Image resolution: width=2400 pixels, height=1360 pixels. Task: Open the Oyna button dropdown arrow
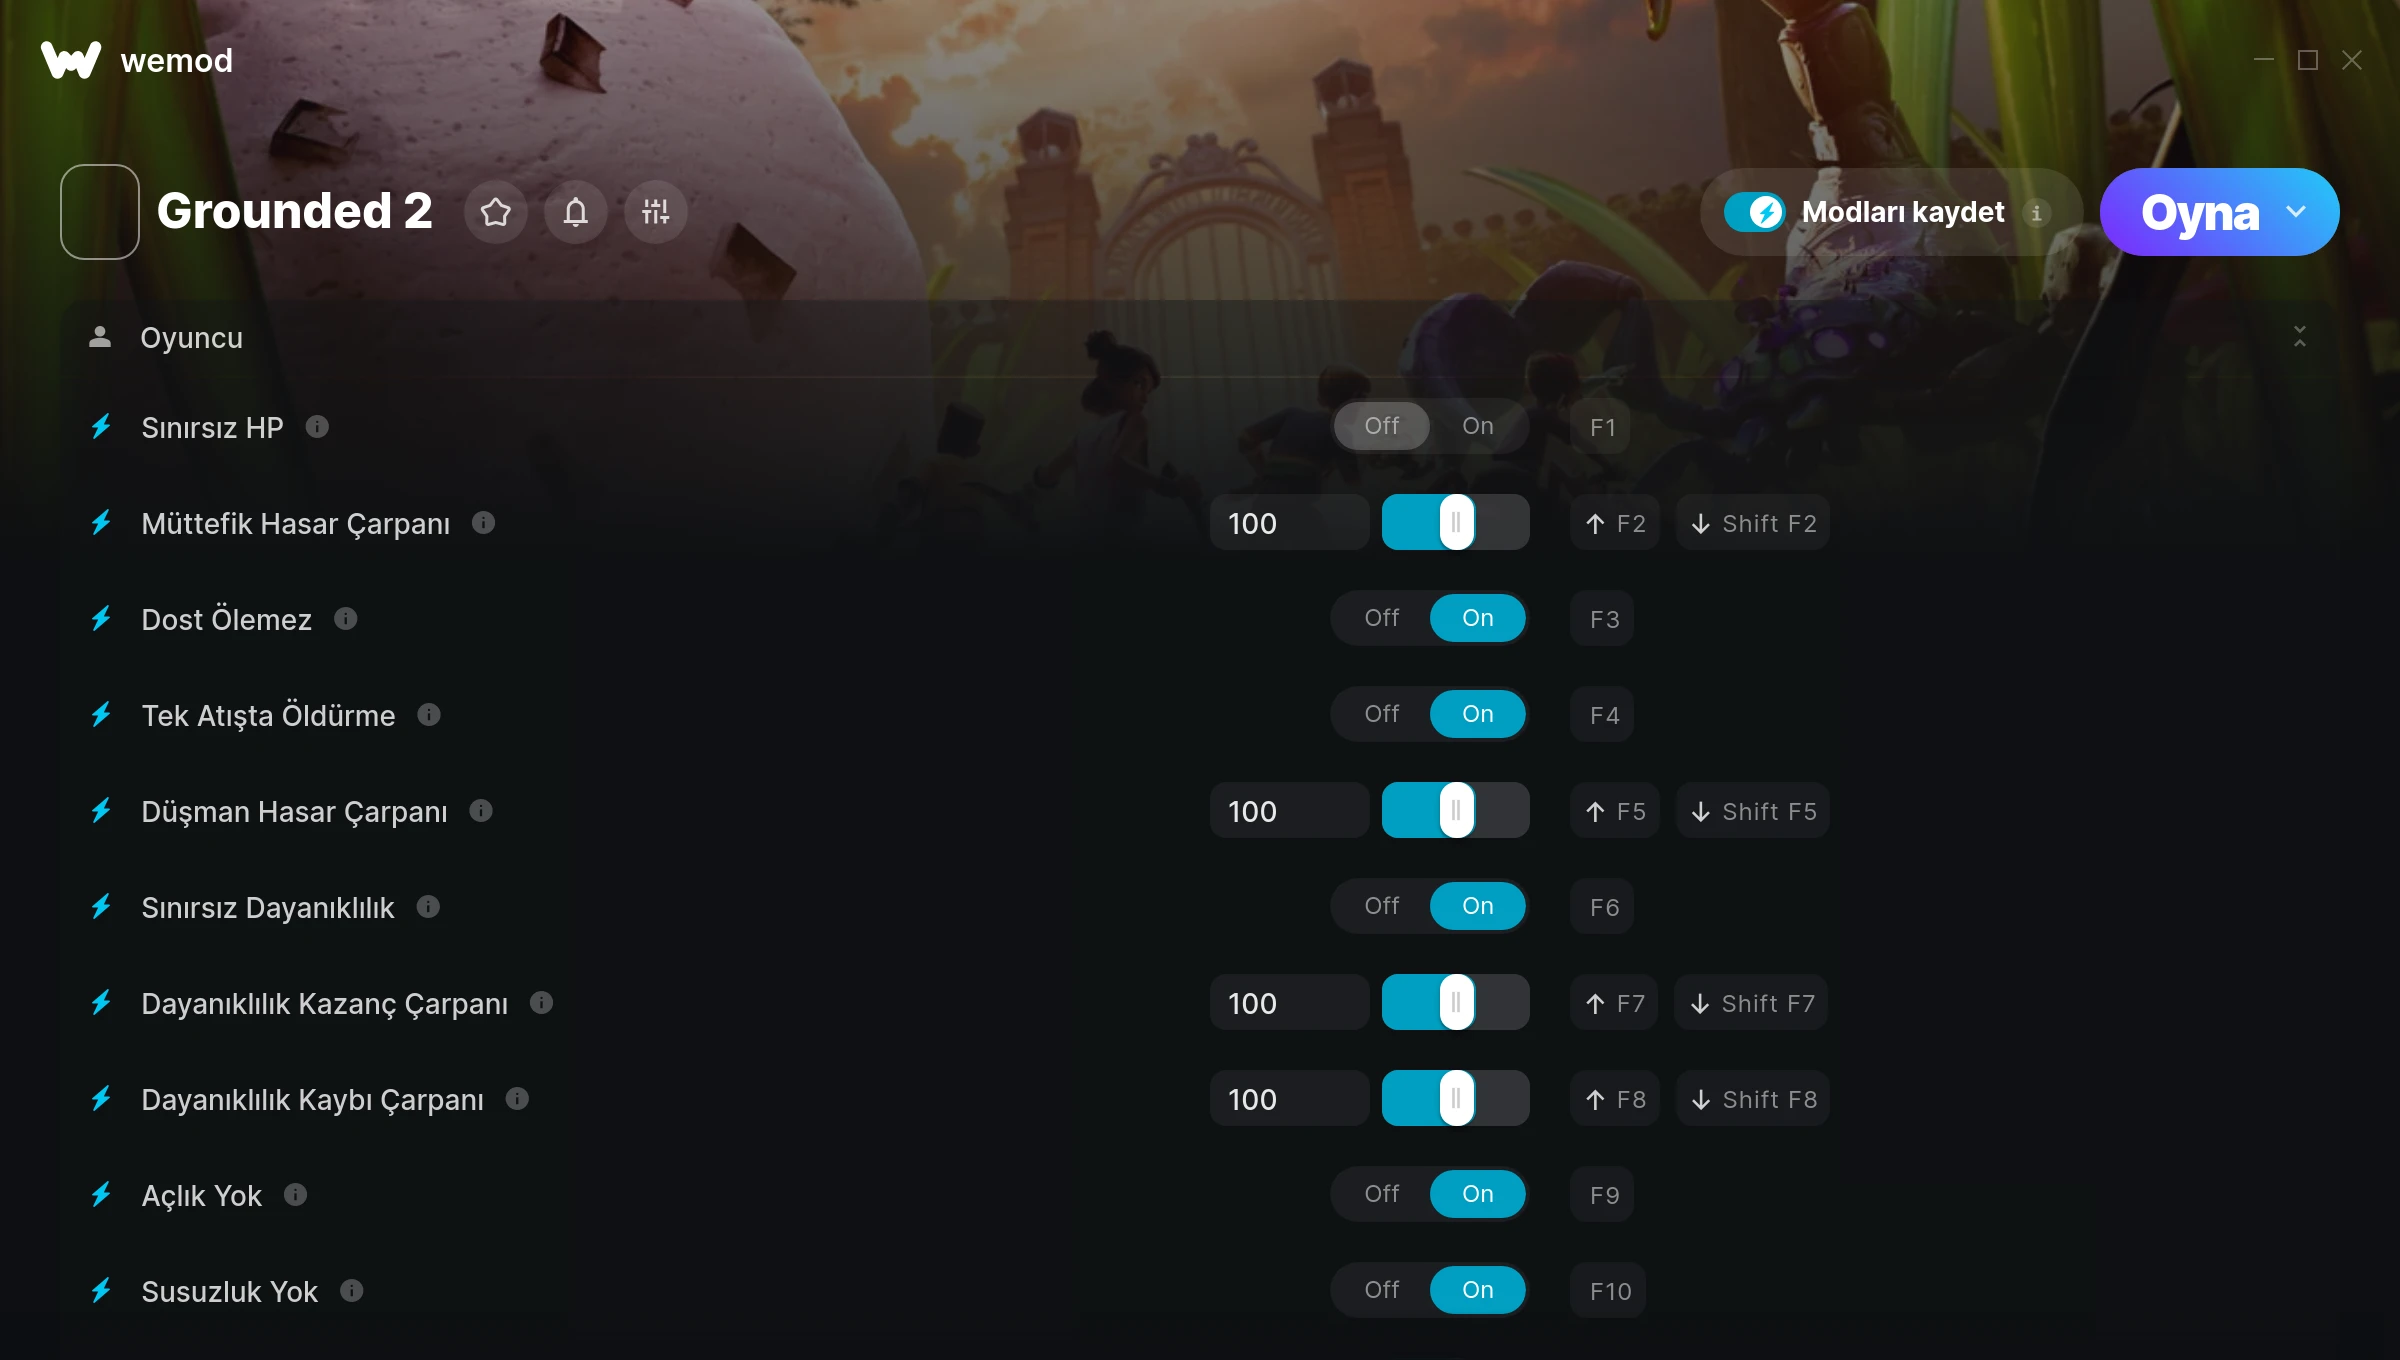pyautogui.click(x=2296, y=212)
